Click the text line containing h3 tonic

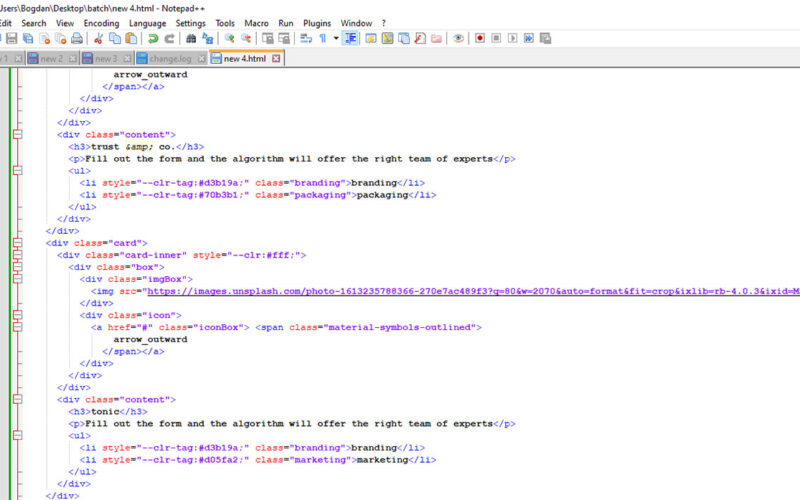point(108,411)
